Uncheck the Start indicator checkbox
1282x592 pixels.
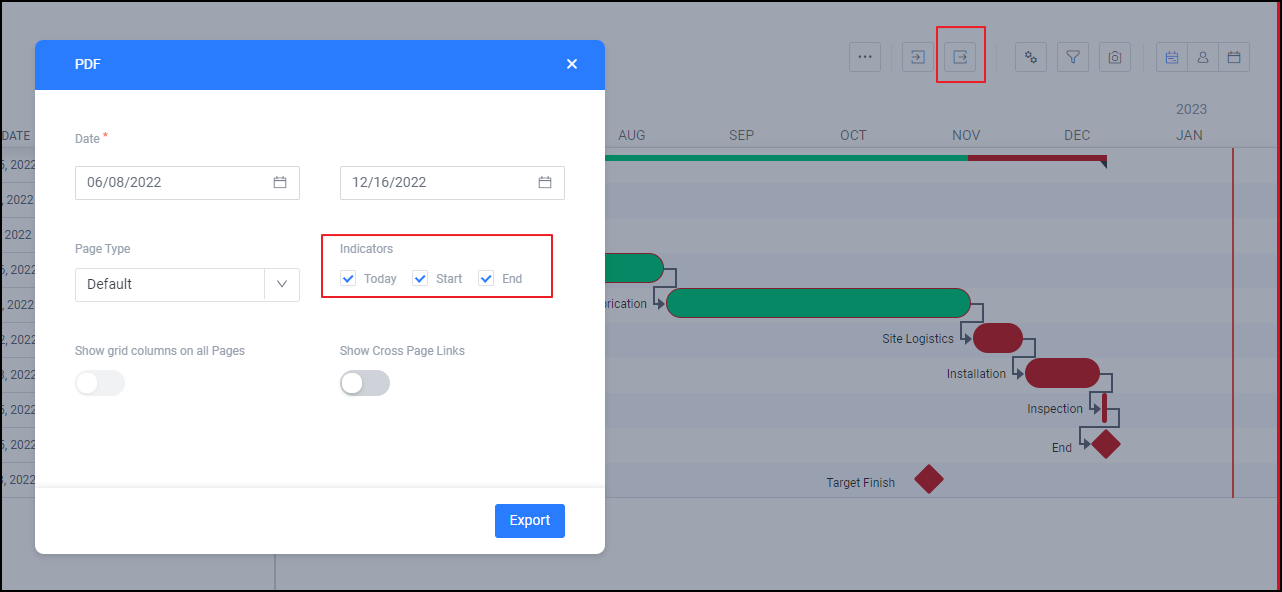[x=420, y=278]
